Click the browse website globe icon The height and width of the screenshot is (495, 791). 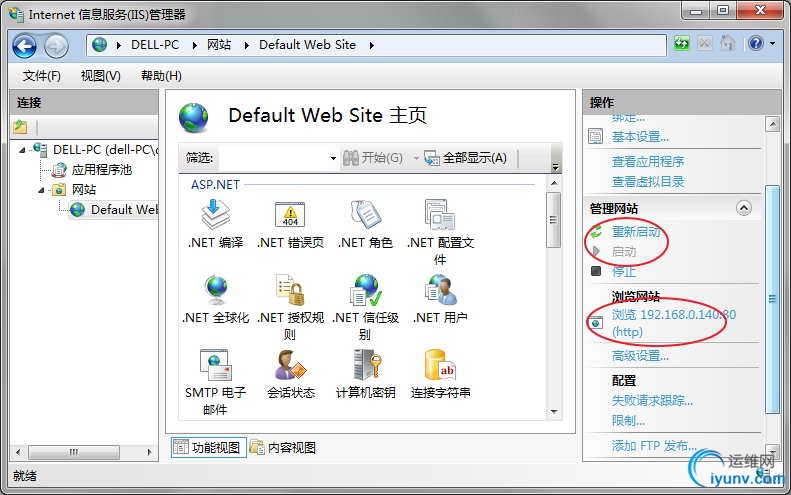(595, 322)
